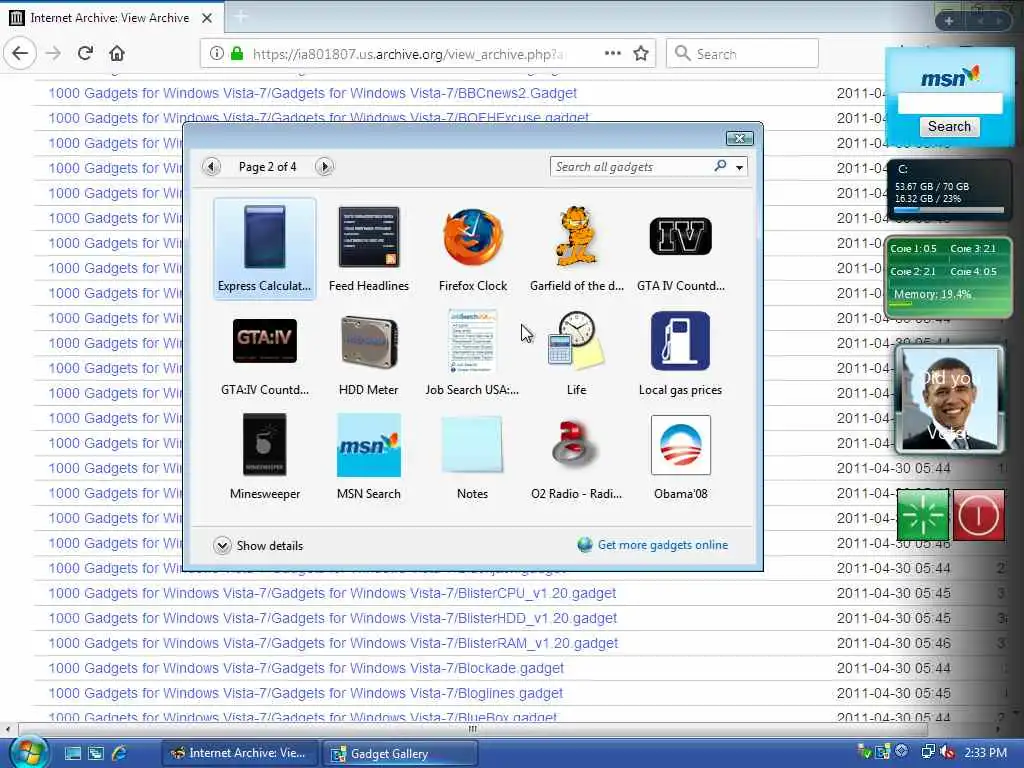
Task: Go to browser Home page
Action: (117, 53)
